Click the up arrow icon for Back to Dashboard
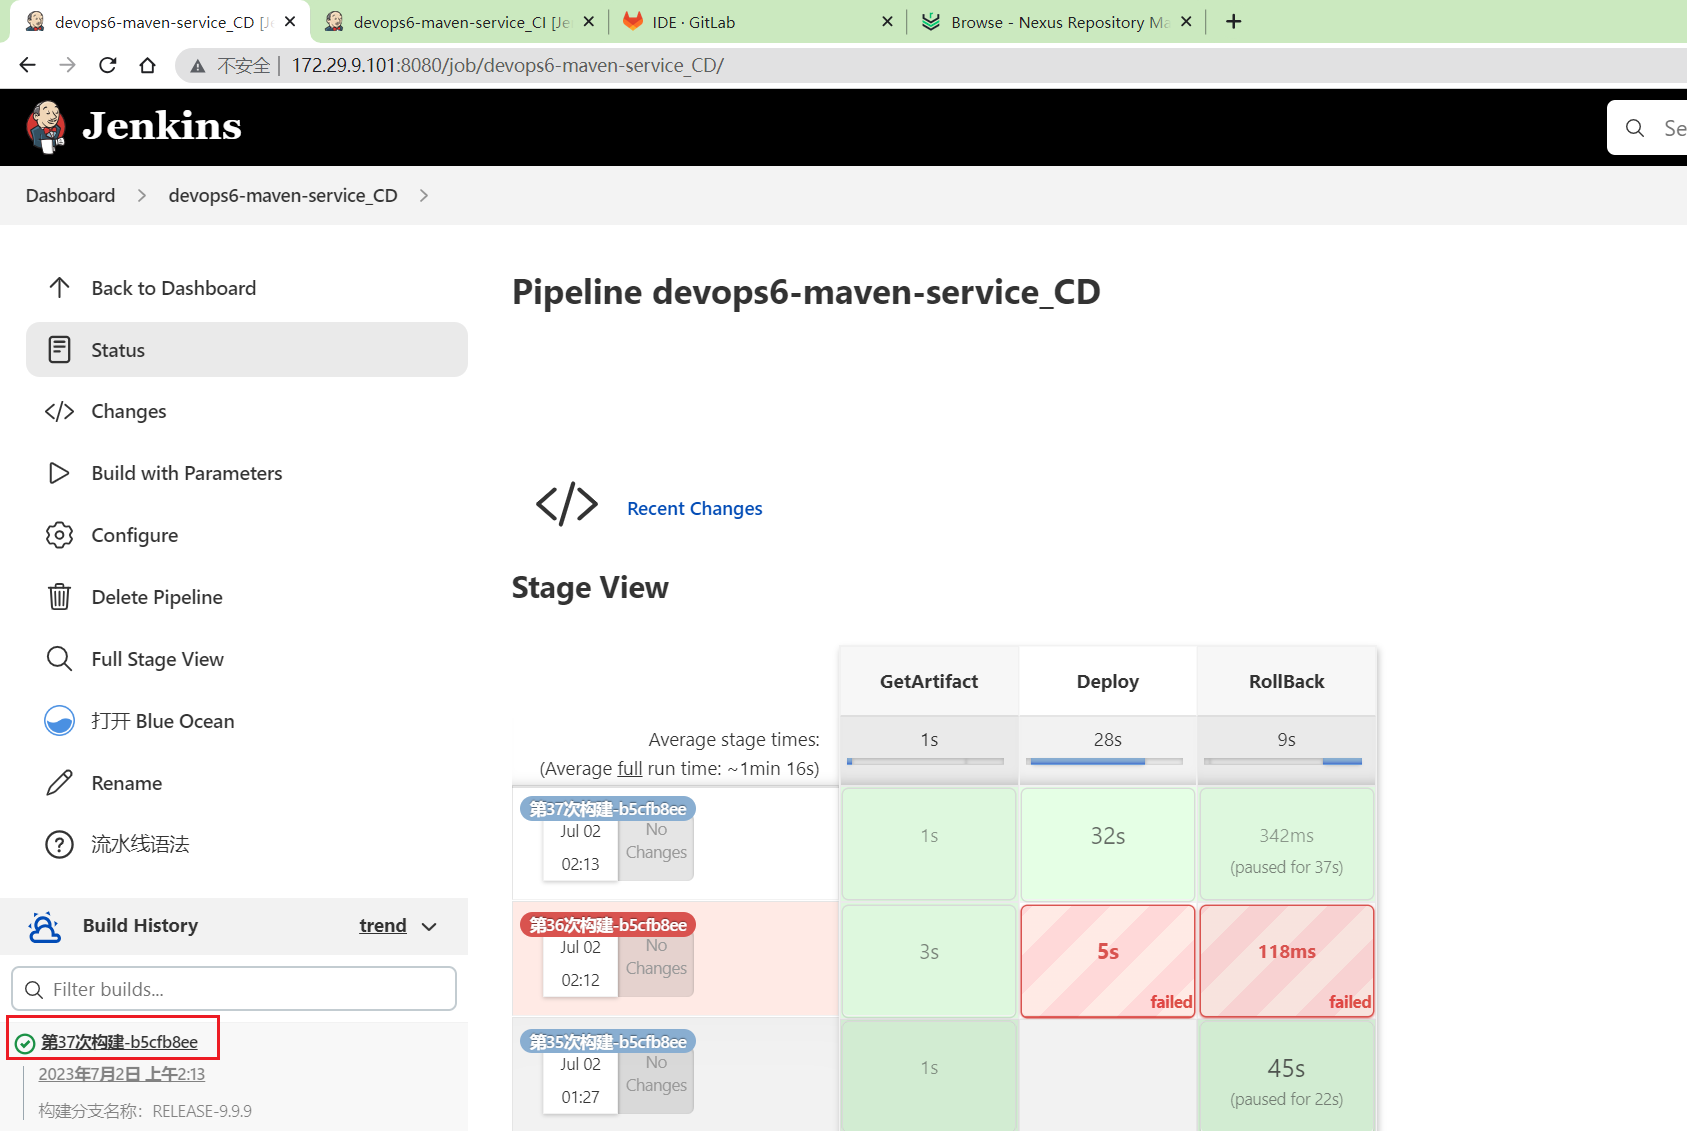This screenshot has height=1131, width=1687. coord(59,288)
